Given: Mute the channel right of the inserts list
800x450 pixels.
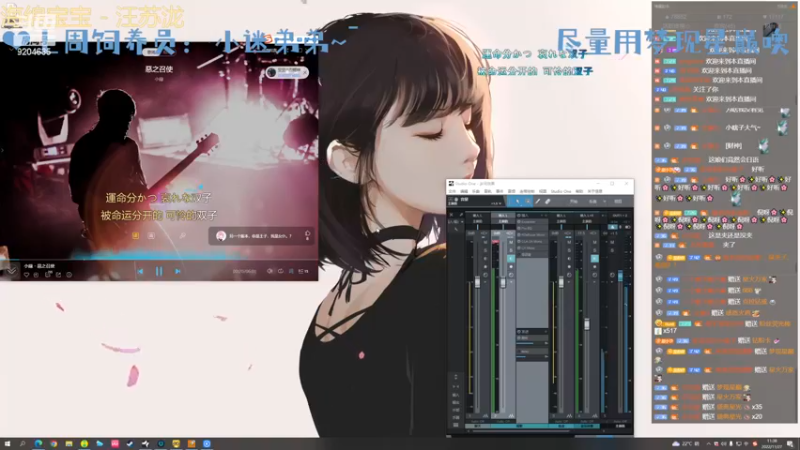Looking at the screenshot, I should pos(569,242).
